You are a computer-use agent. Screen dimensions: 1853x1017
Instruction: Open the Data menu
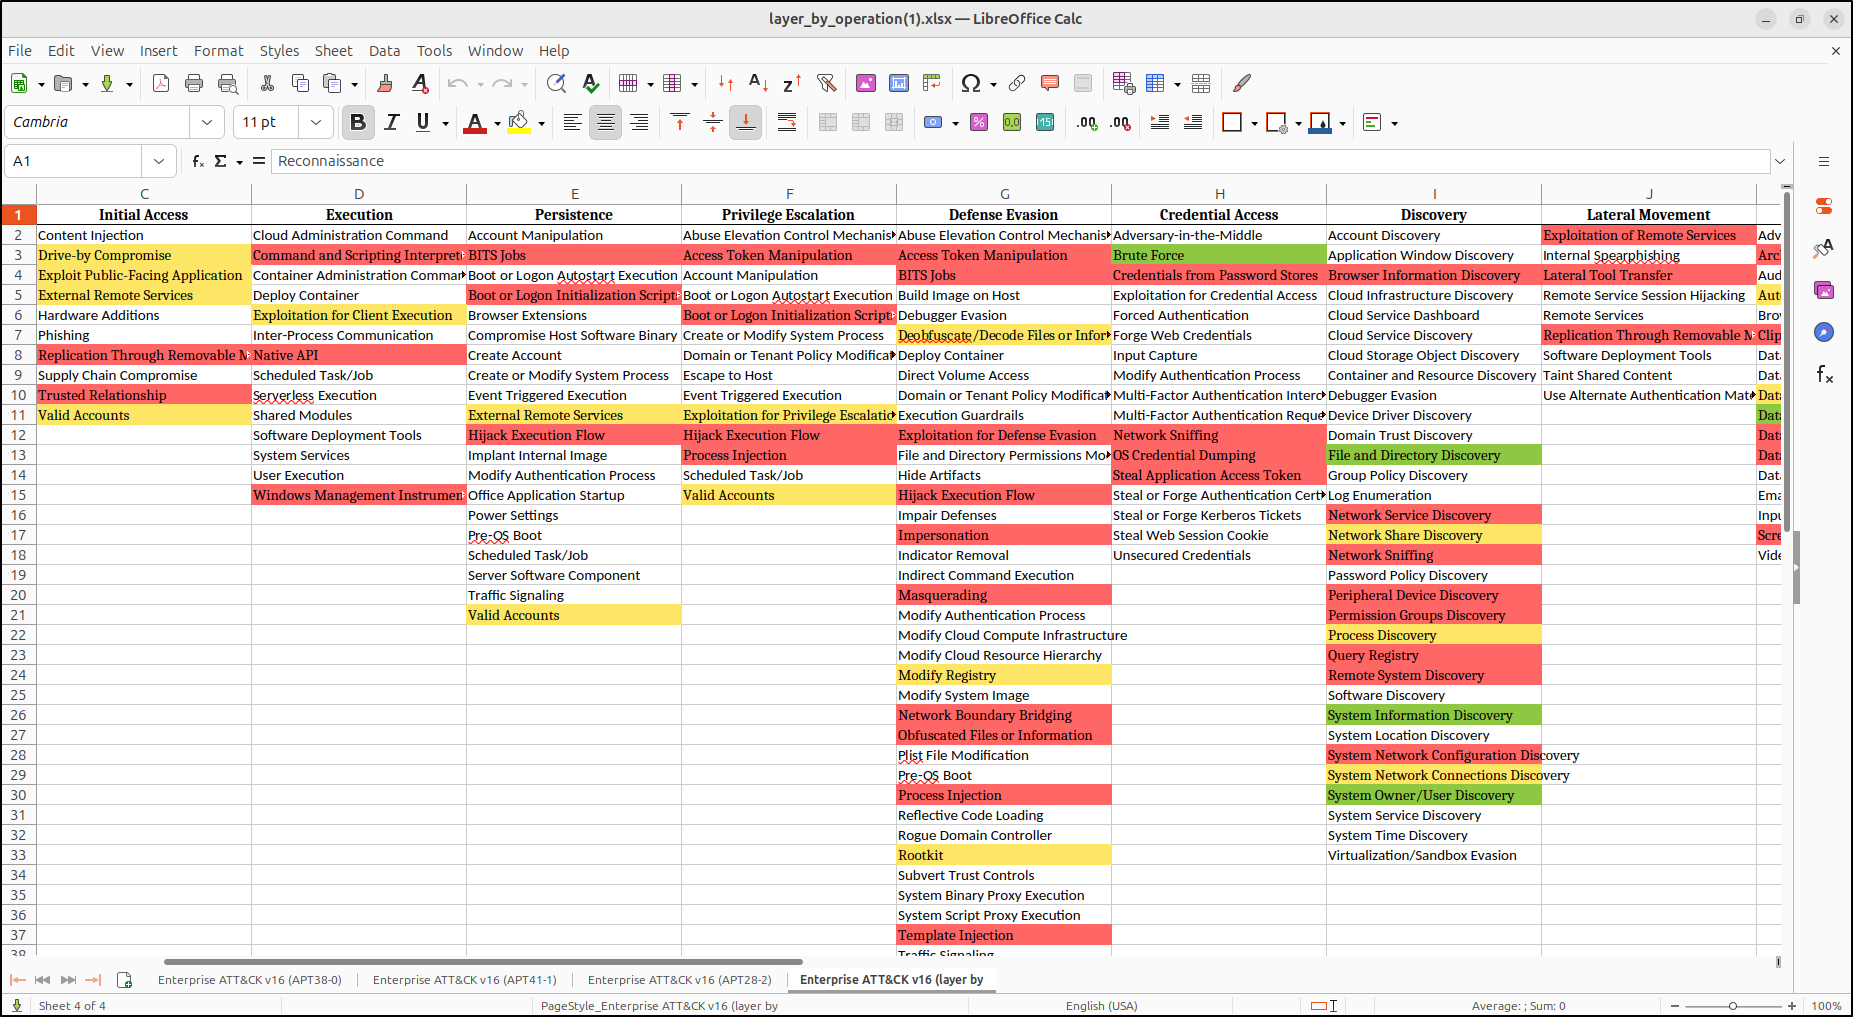point(384,51)
